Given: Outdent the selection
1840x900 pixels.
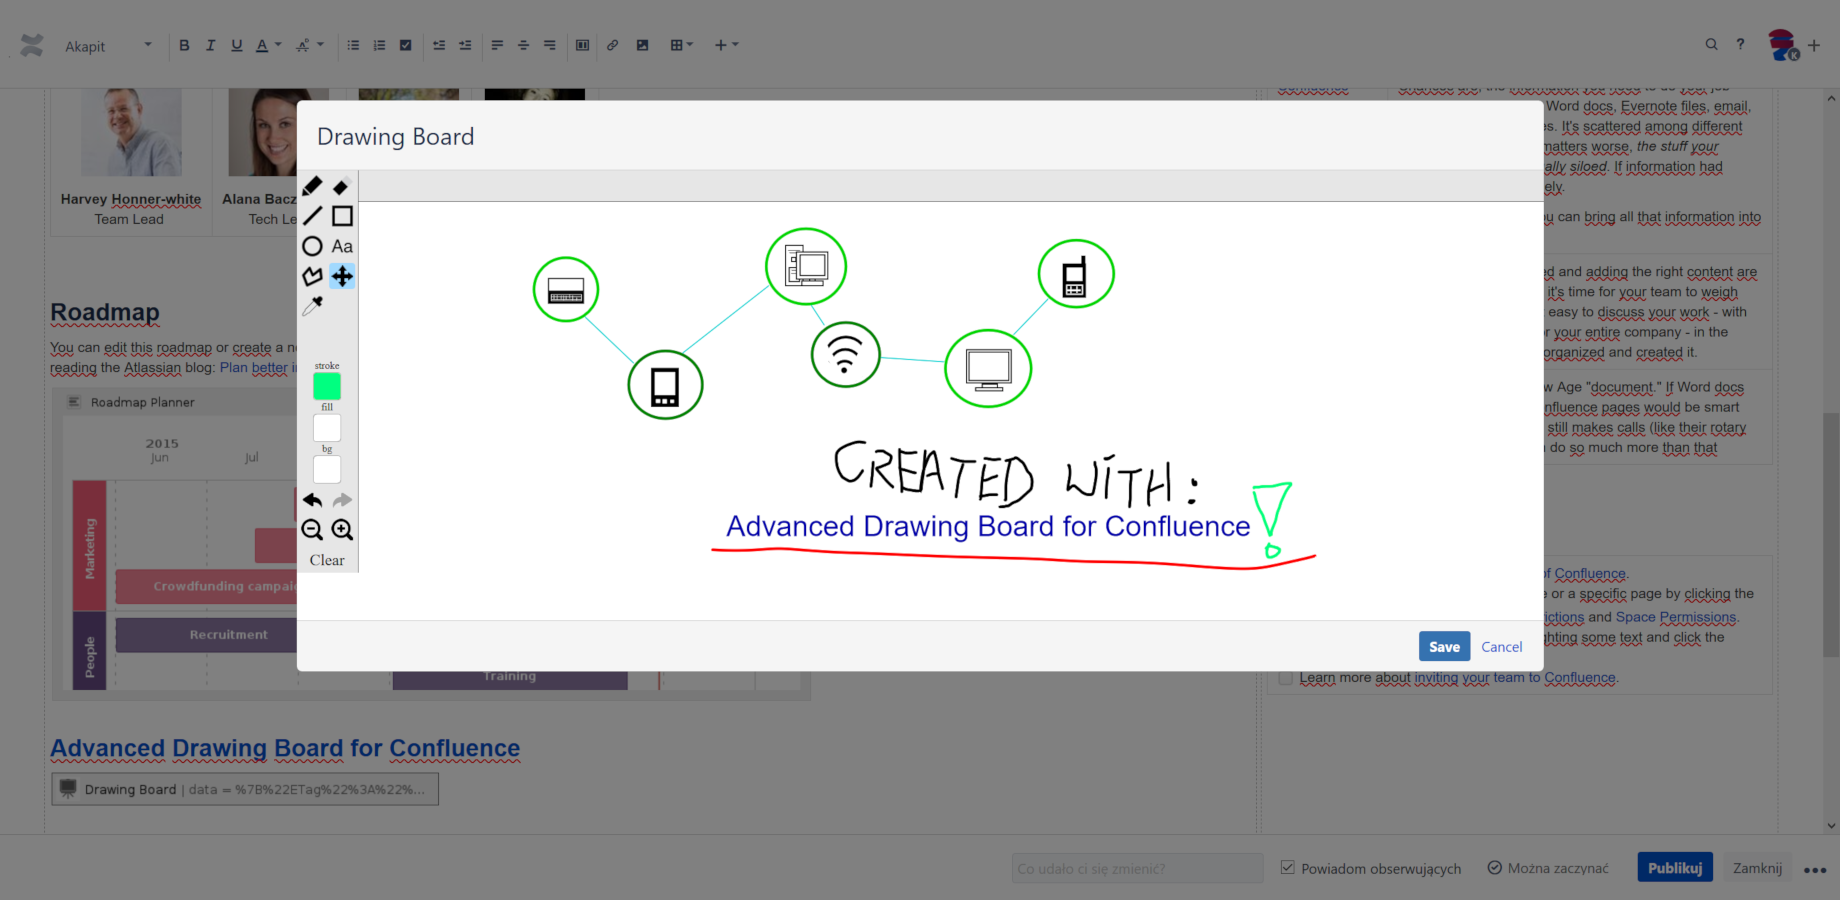Looking at the screenshot, I should [x=439, y=45].
